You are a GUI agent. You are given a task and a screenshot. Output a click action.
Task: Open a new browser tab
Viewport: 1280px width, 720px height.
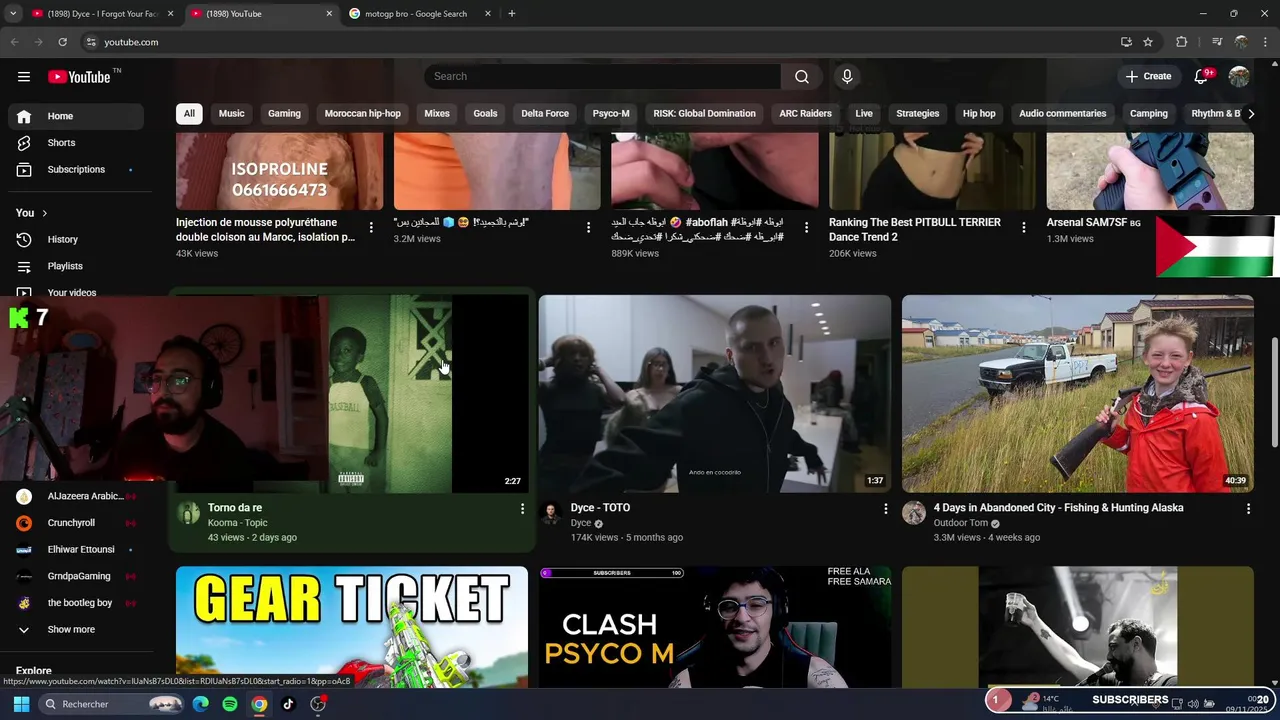click(511, 14)
